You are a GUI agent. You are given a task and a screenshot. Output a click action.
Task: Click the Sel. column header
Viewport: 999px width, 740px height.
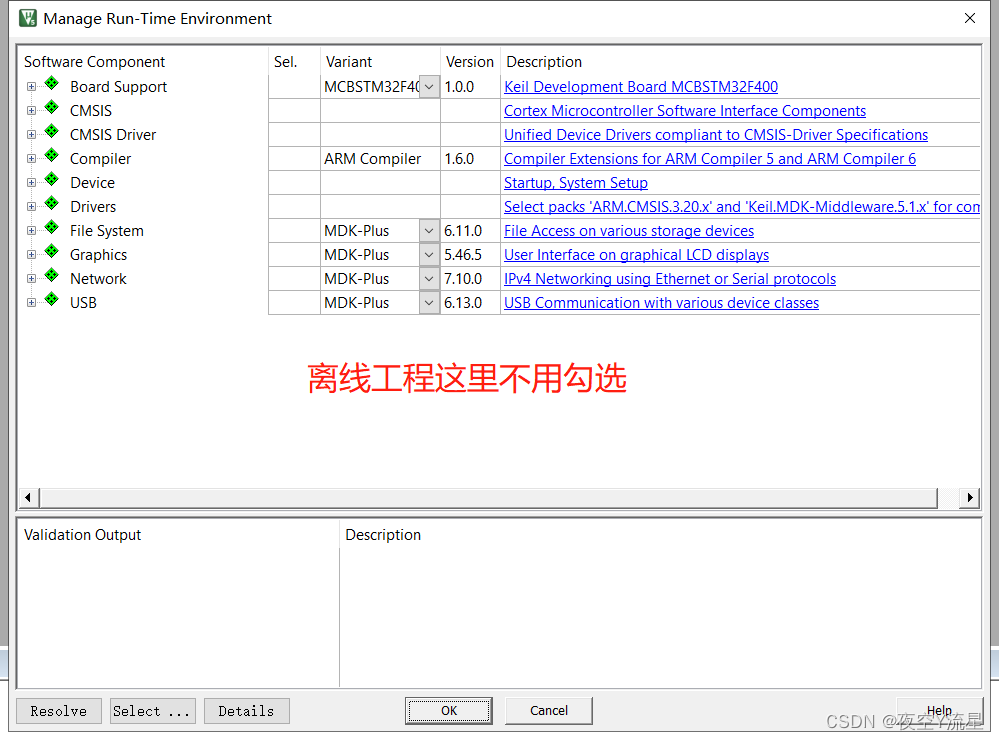pos(285,62)
